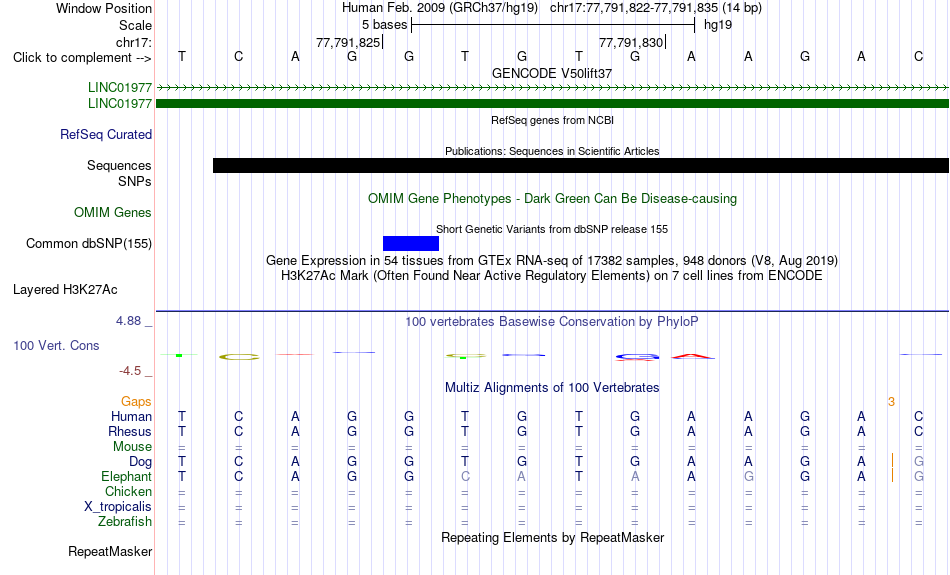The height and width of the screenshot is (575, 950).
Task: Select the Elephant species row label
Action: point(126,477)
